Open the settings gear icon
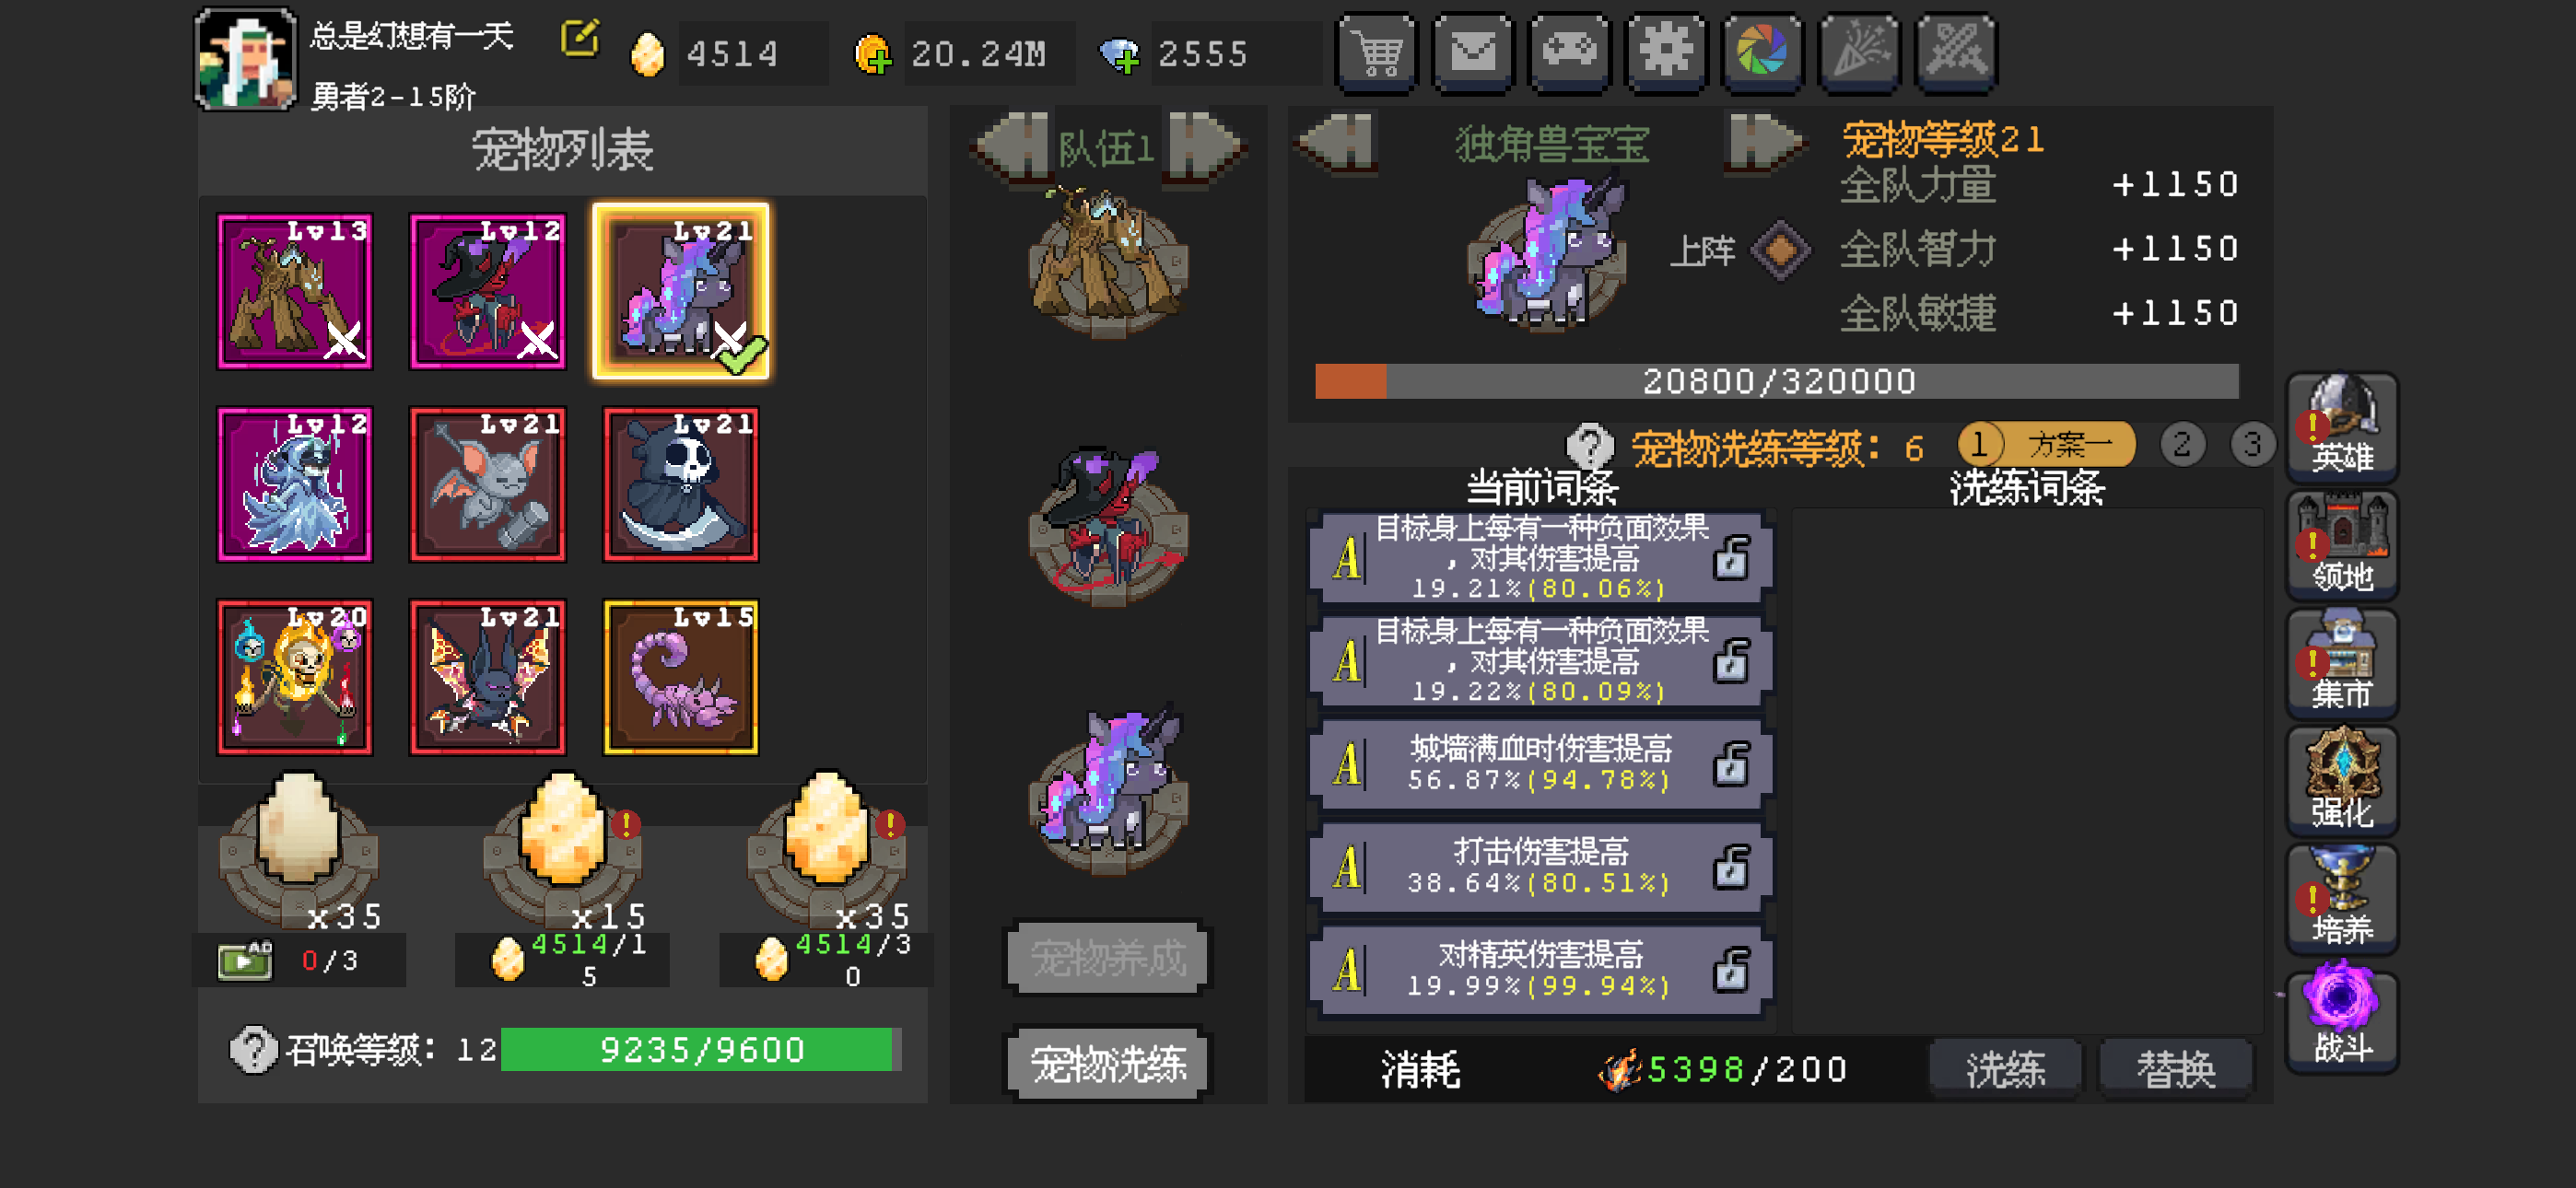Screen dimensions: 2576x1188 1666,52
